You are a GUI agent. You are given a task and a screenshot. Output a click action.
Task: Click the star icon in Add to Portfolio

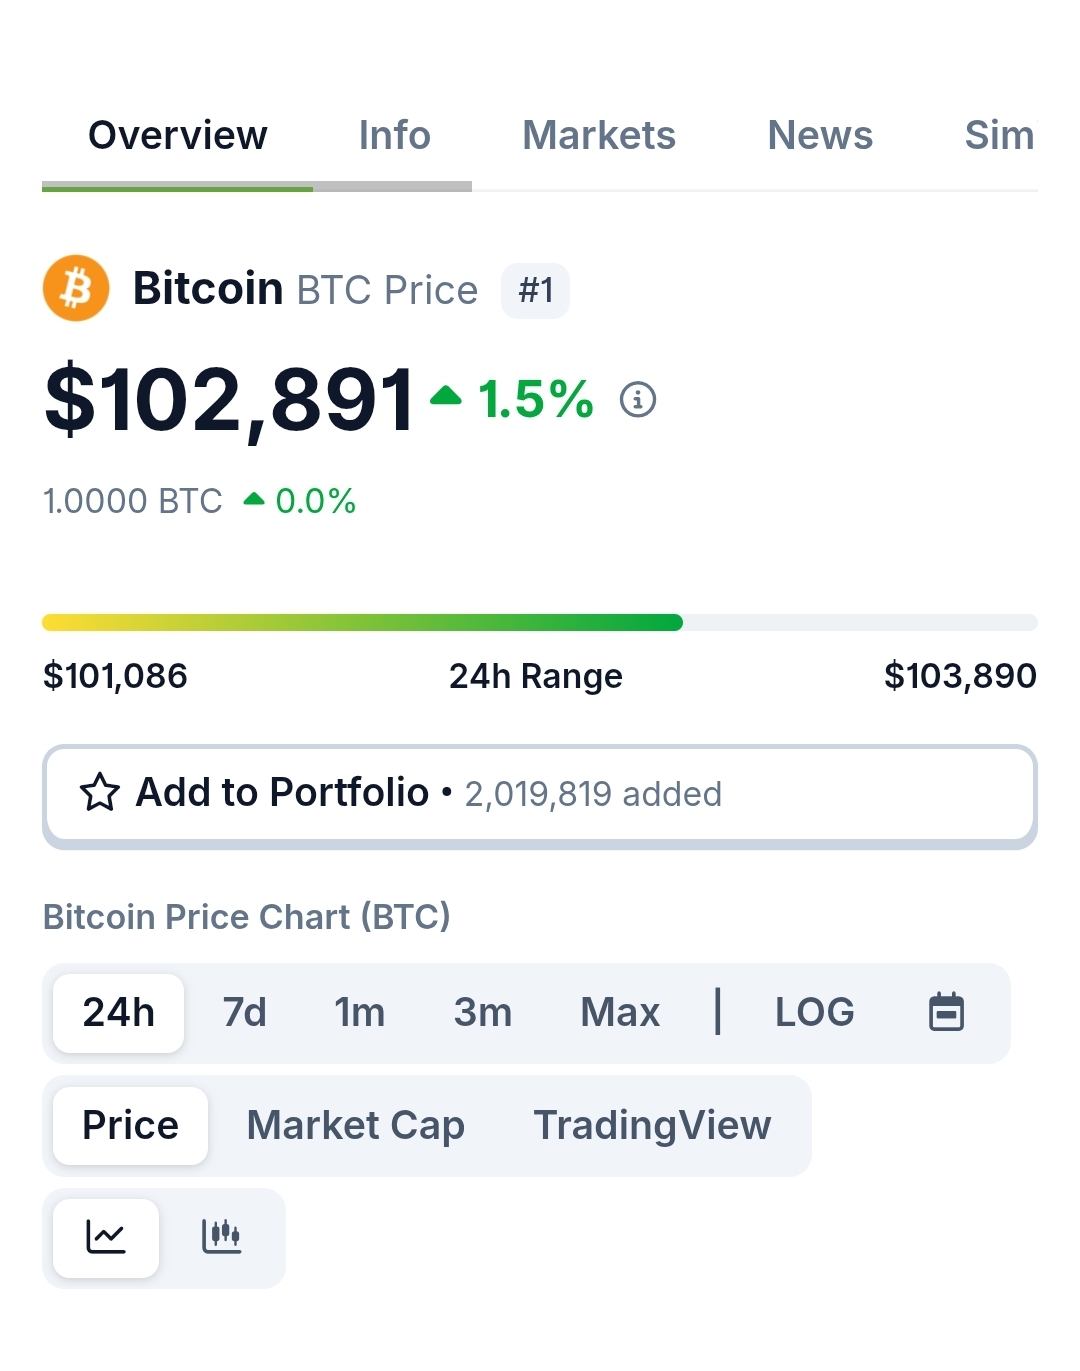100,792
